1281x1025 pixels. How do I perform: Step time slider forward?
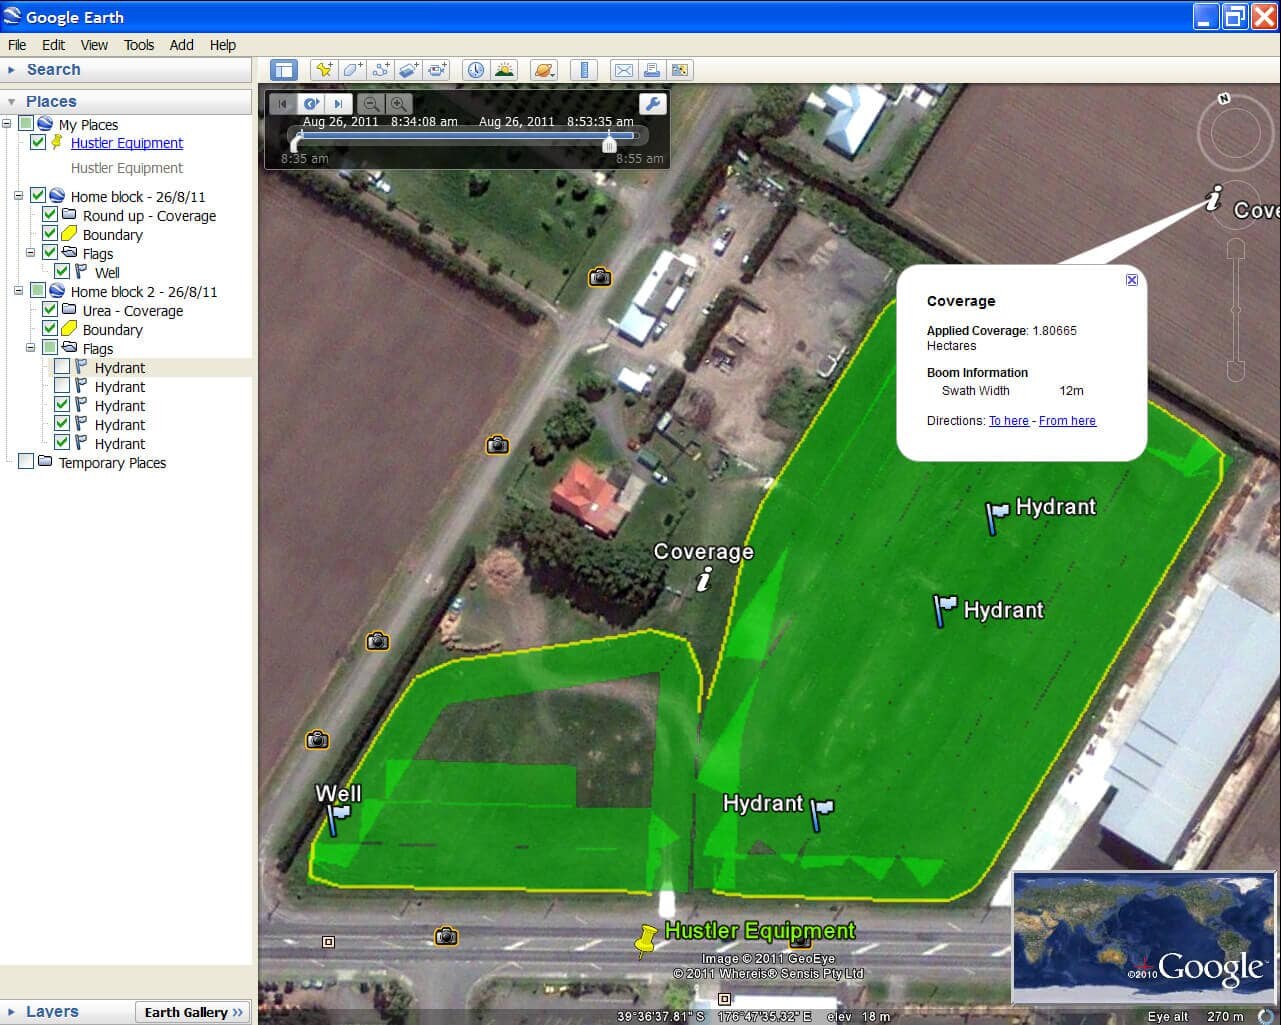tap(339, 104)
